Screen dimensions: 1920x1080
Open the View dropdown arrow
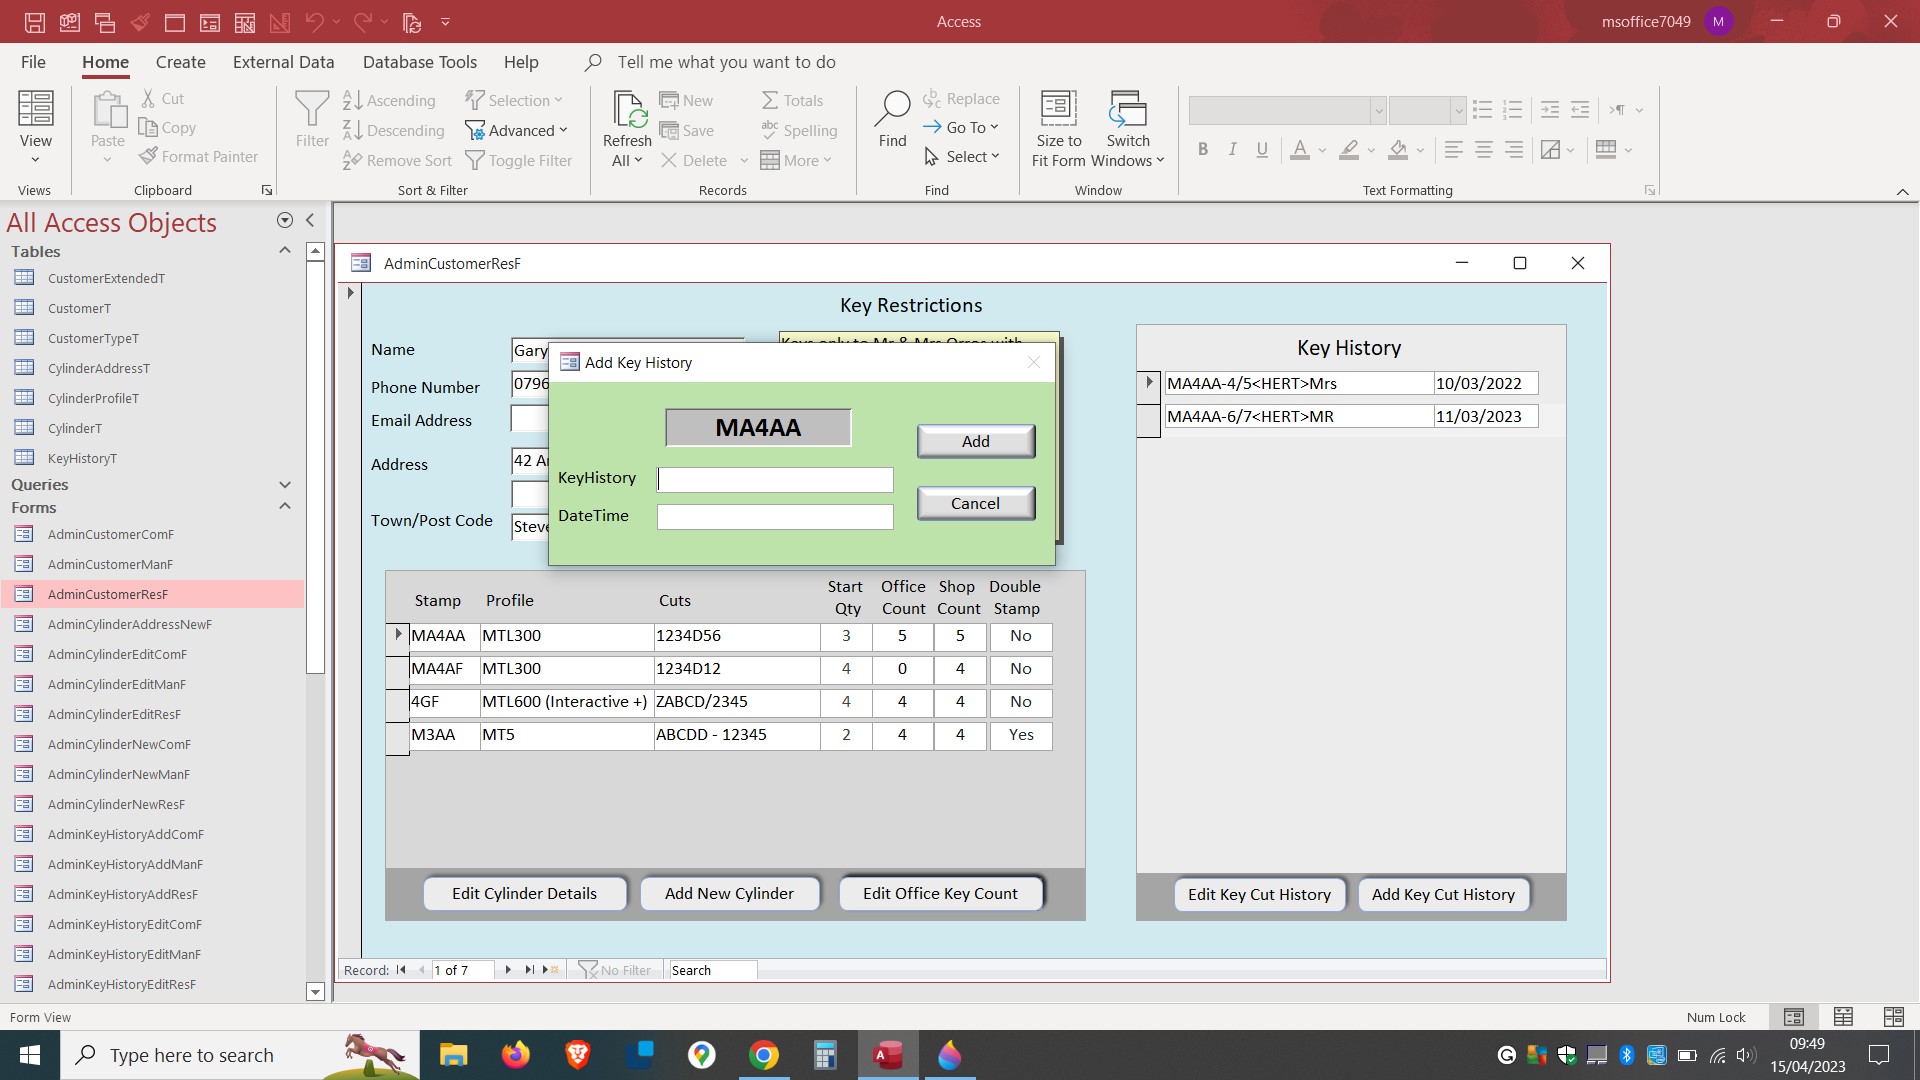35,160
